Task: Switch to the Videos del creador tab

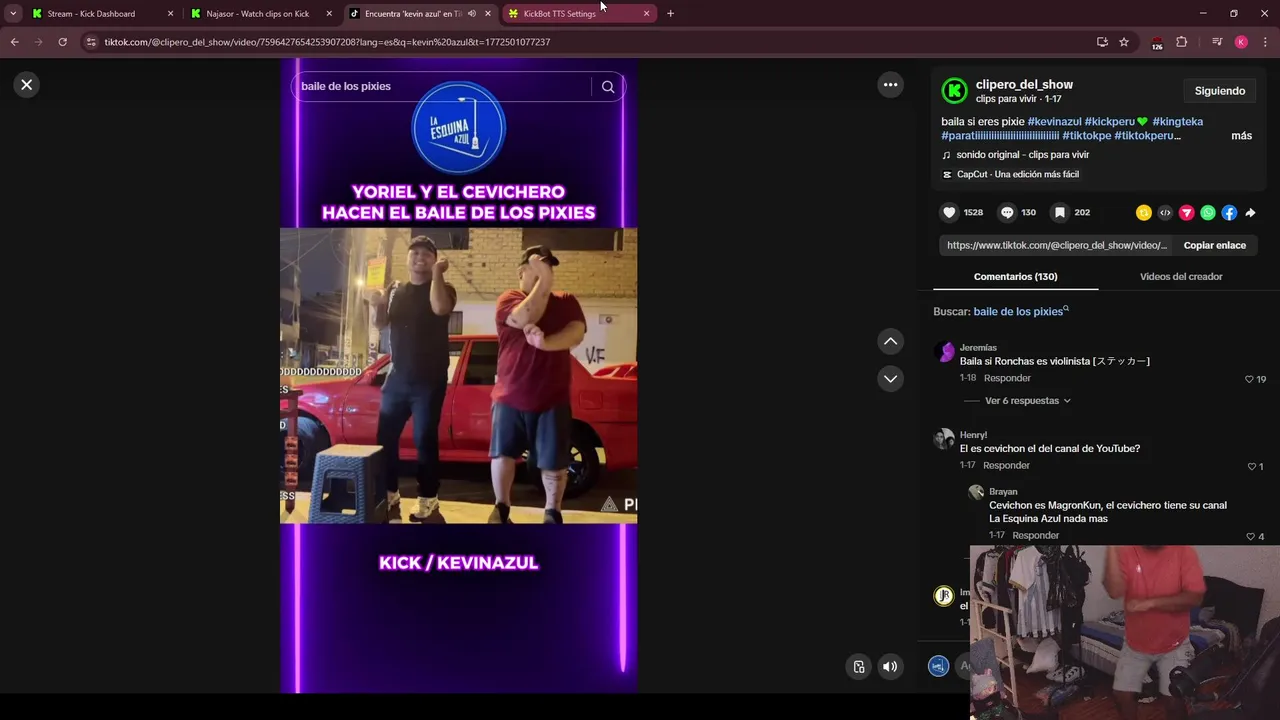Action: [x=1180, y=277]
